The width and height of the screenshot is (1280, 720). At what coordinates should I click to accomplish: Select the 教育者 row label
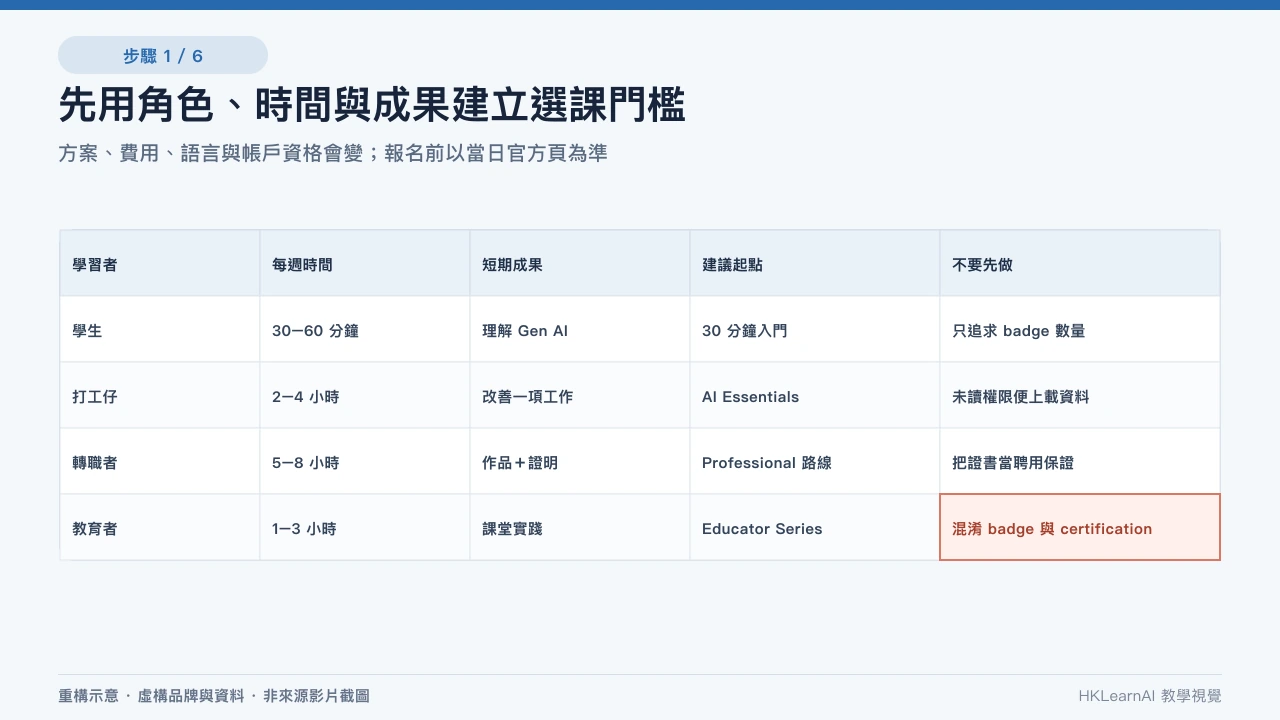160,528
